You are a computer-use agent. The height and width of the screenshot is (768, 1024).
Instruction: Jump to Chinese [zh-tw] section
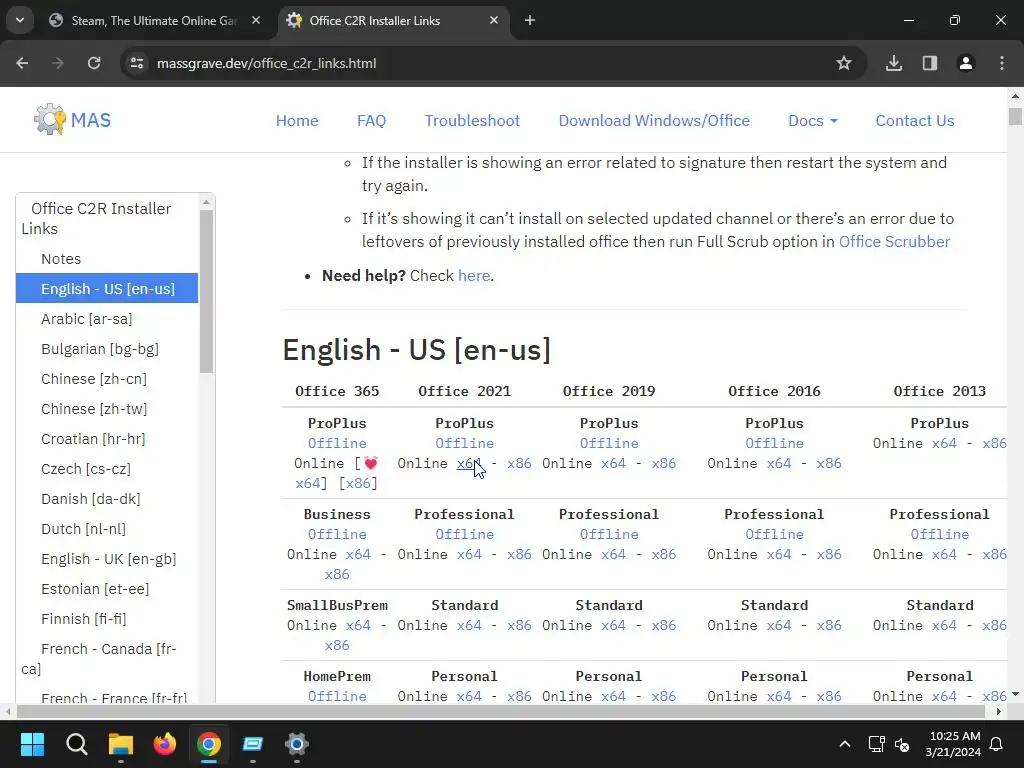(94, 409)
